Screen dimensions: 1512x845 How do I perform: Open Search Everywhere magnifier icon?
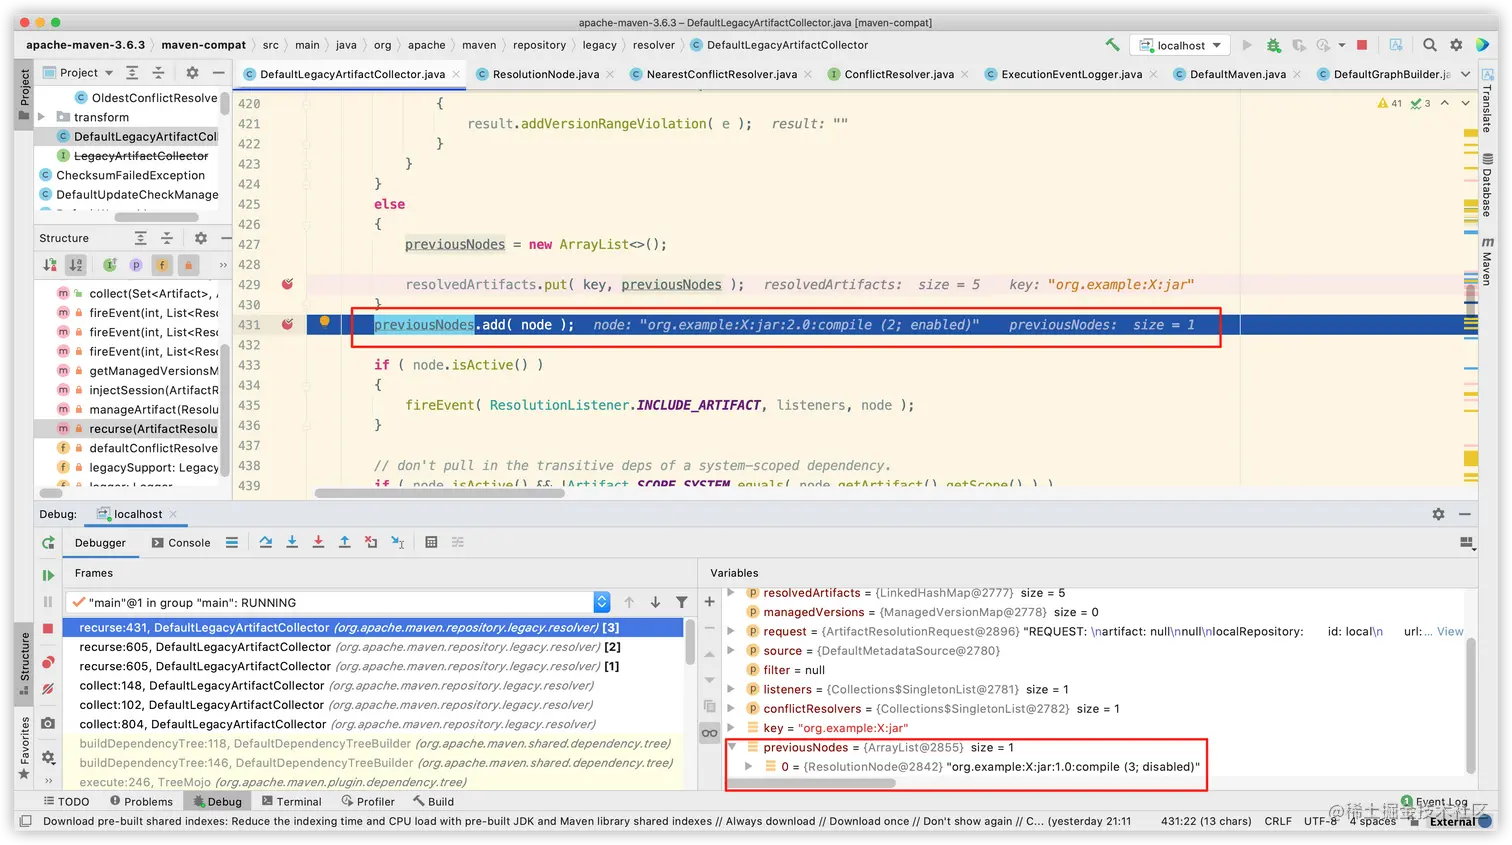[x=1430, y=45]
